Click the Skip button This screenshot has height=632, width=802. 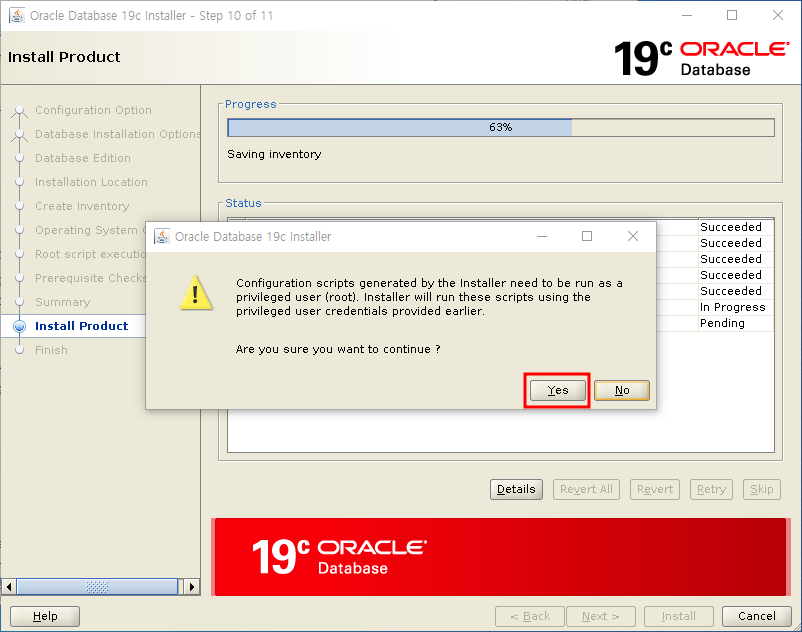[x=762, y=489]
